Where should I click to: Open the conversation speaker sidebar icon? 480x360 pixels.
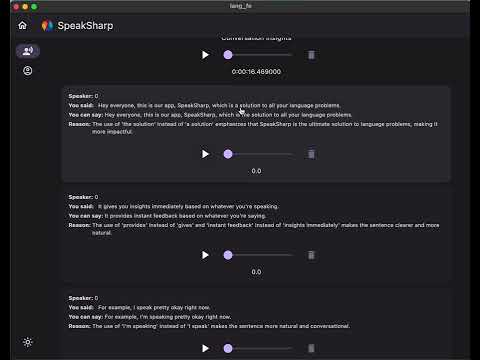click(28, 51)
